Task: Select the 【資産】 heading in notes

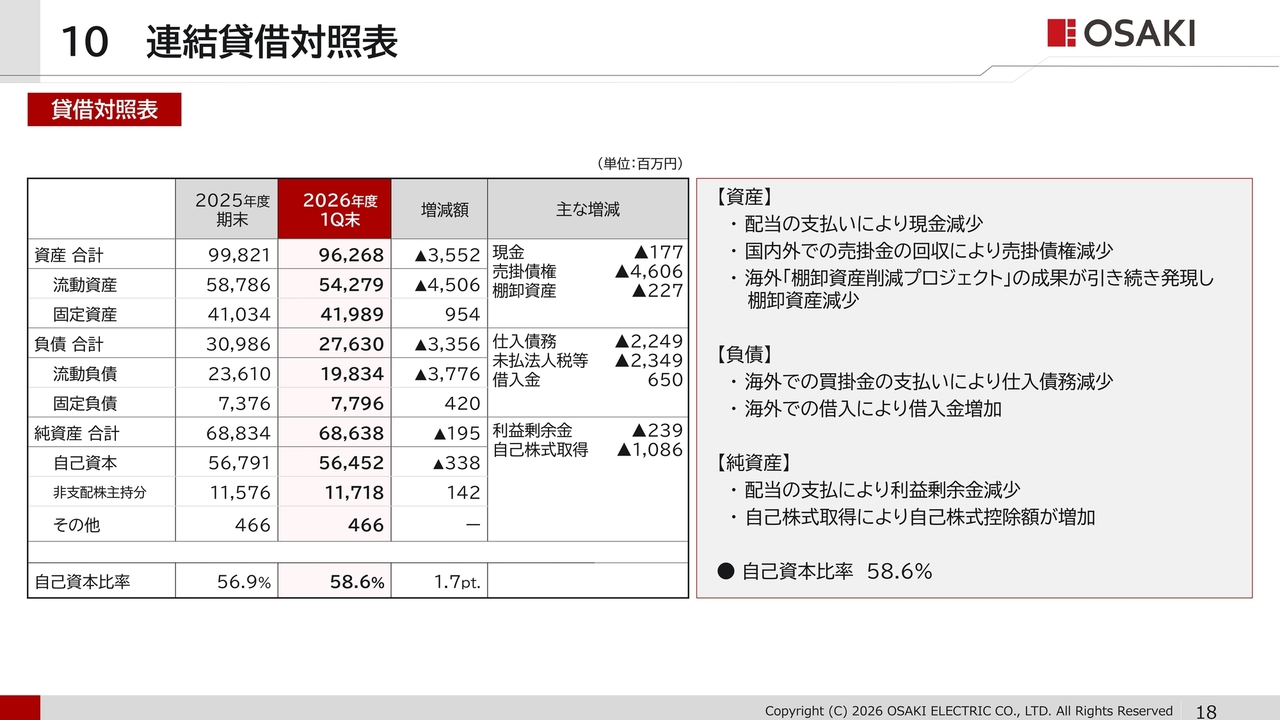Action: pyautogui.click(x=745, y=196)
